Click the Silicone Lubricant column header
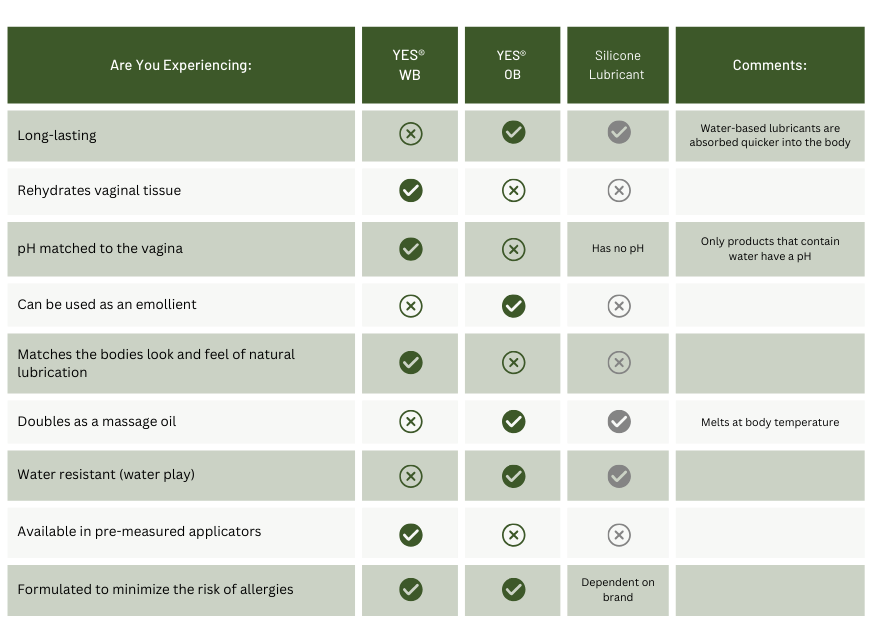872x640 pixels. coord(617,65)
